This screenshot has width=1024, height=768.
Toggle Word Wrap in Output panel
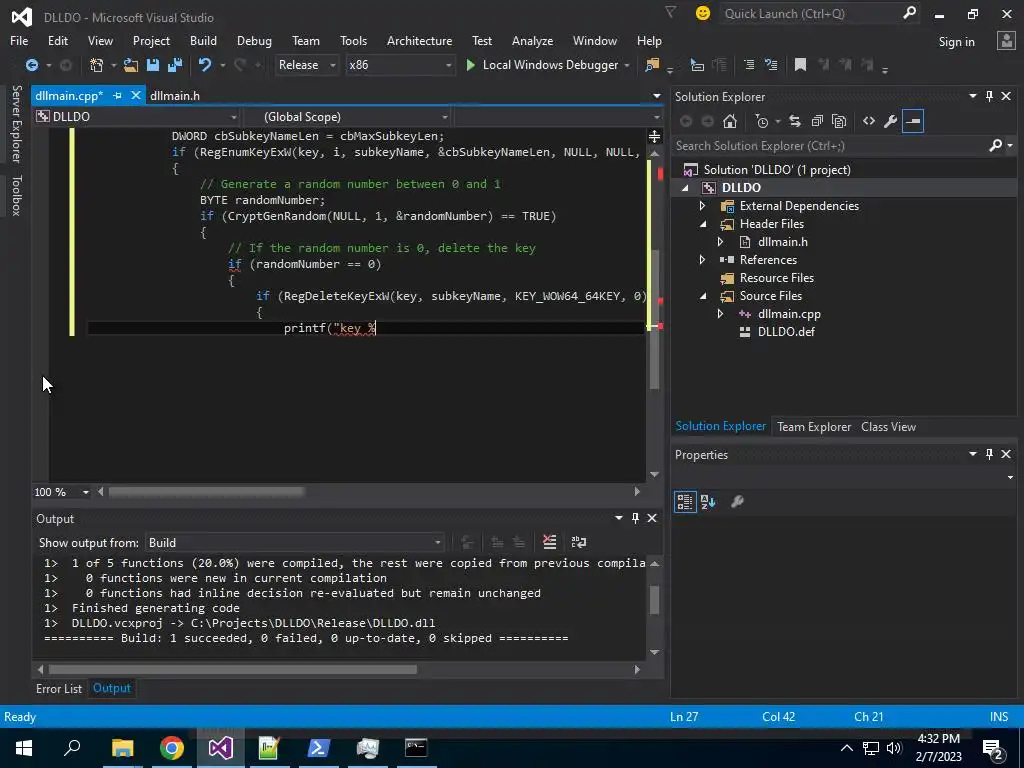[x=579, y=542]
